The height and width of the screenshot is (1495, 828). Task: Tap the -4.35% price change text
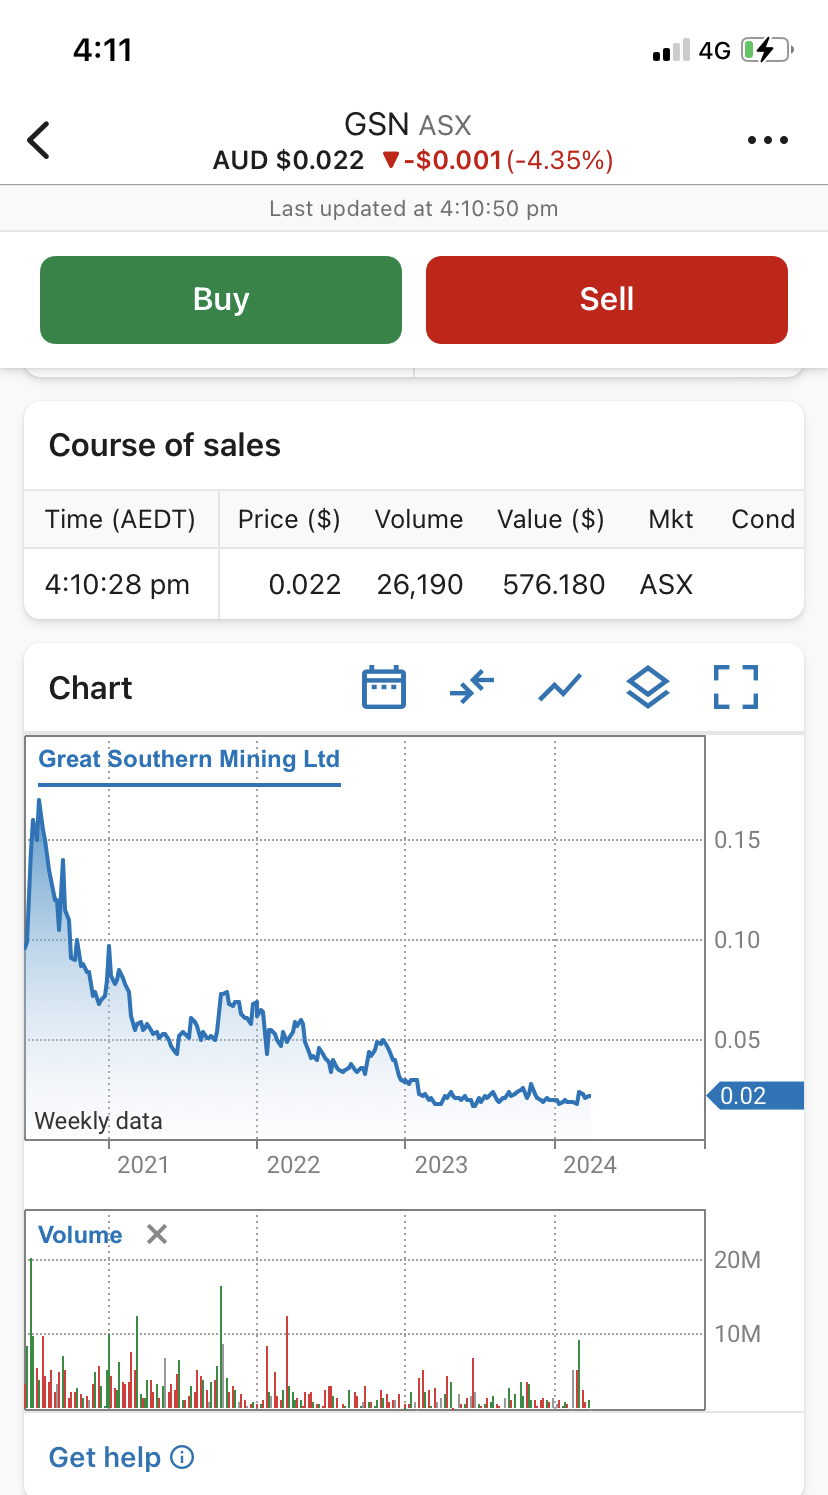(560, 160)
